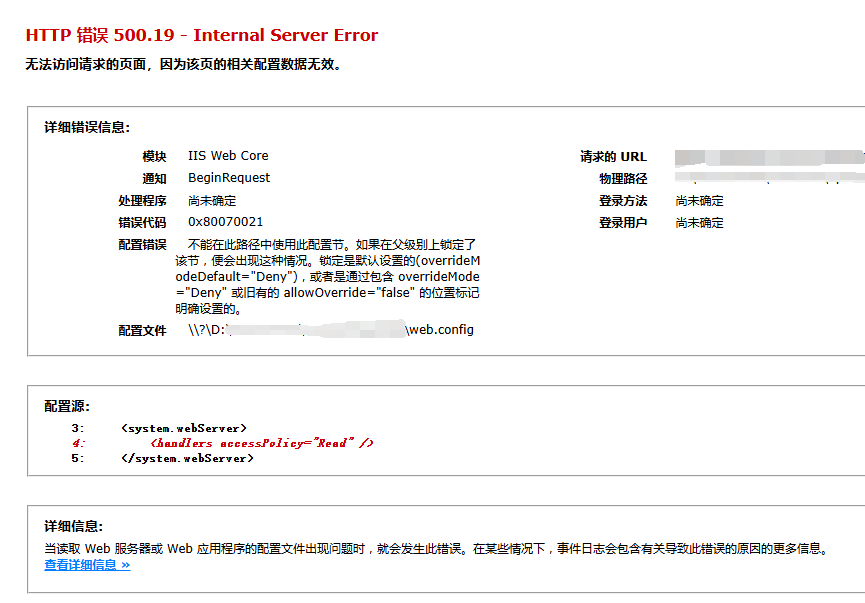Click the 请求的 URL label
The image size is (865, 603).
(x=613, y=157)
